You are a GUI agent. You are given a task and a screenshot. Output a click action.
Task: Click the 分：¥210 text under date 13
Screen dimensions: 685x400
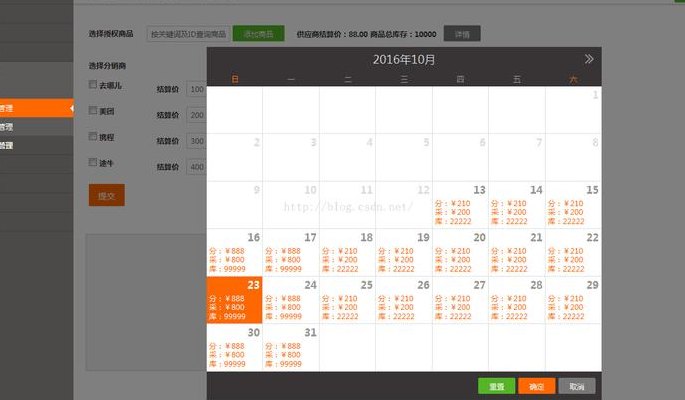pyautogui.click(x=453, y=203)
